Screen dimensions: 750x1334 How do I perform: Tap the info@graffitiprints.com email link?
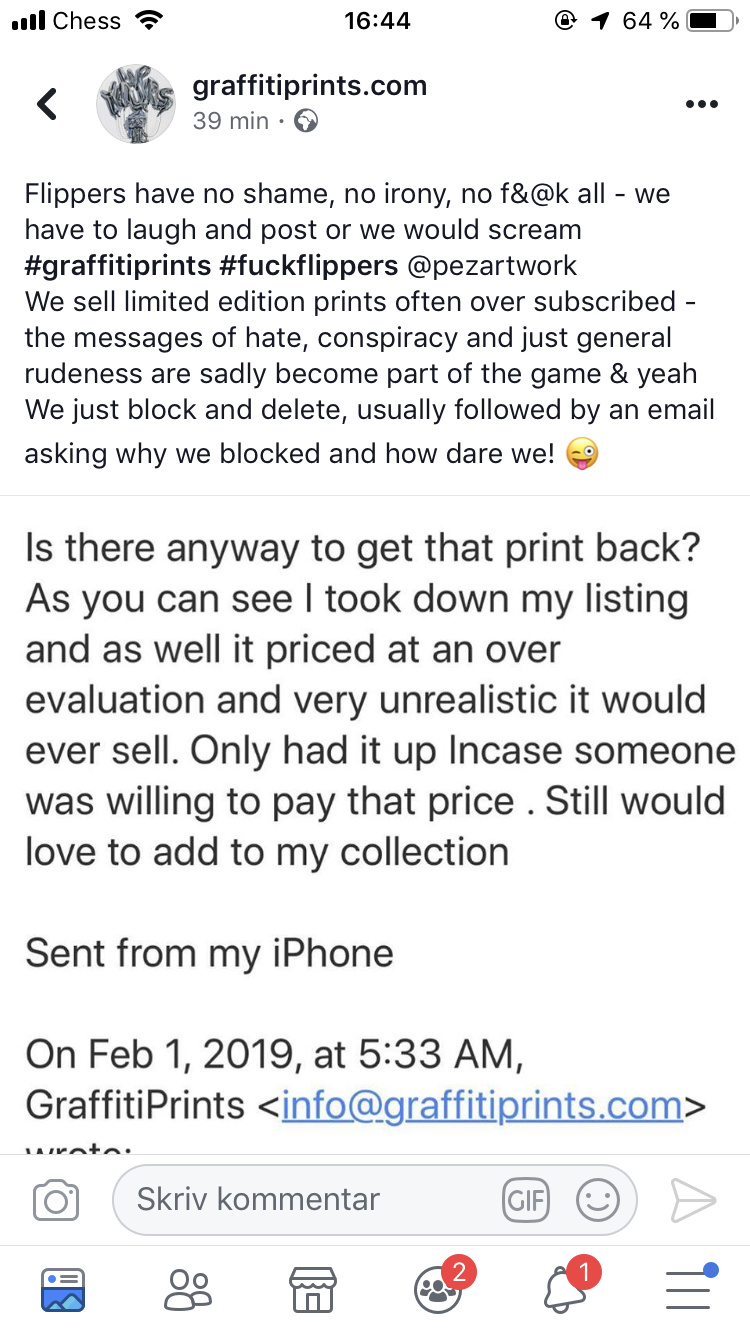[482, 1106]
